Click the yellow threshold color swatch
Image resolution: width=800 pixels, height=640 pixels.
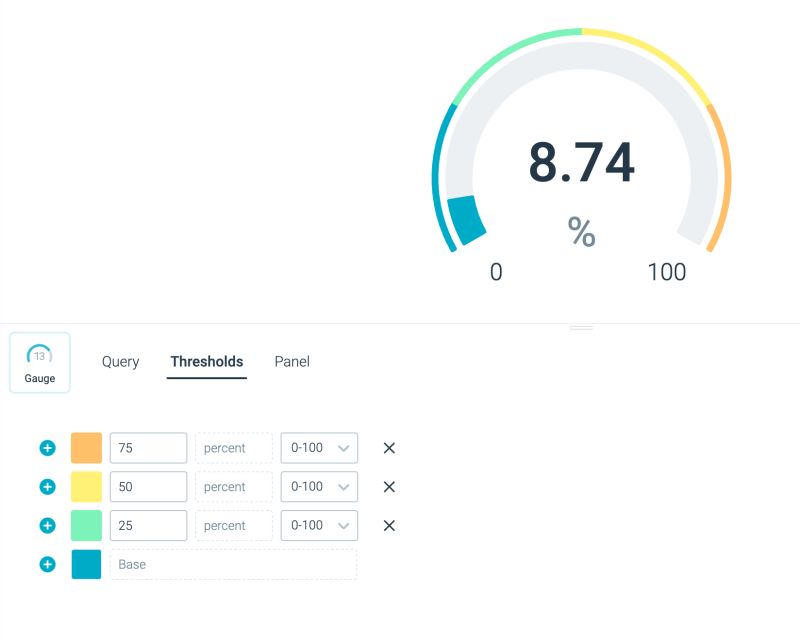88,486
